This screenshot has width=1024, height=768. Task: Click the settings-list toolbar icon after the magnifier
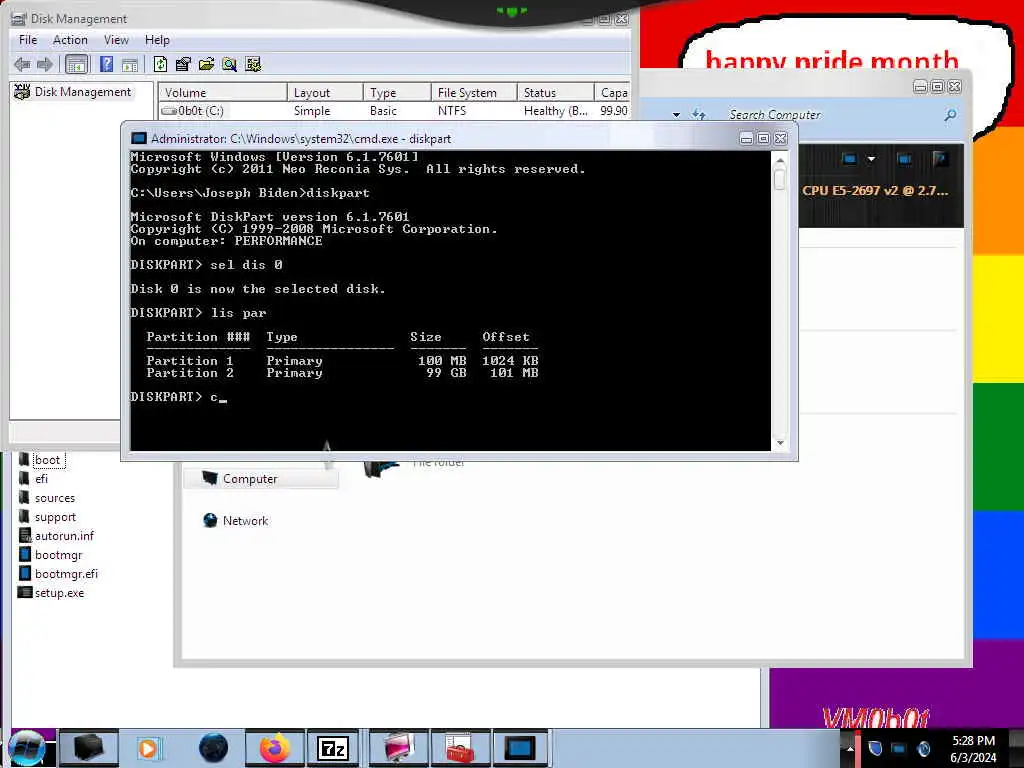(x=253, y=64)
